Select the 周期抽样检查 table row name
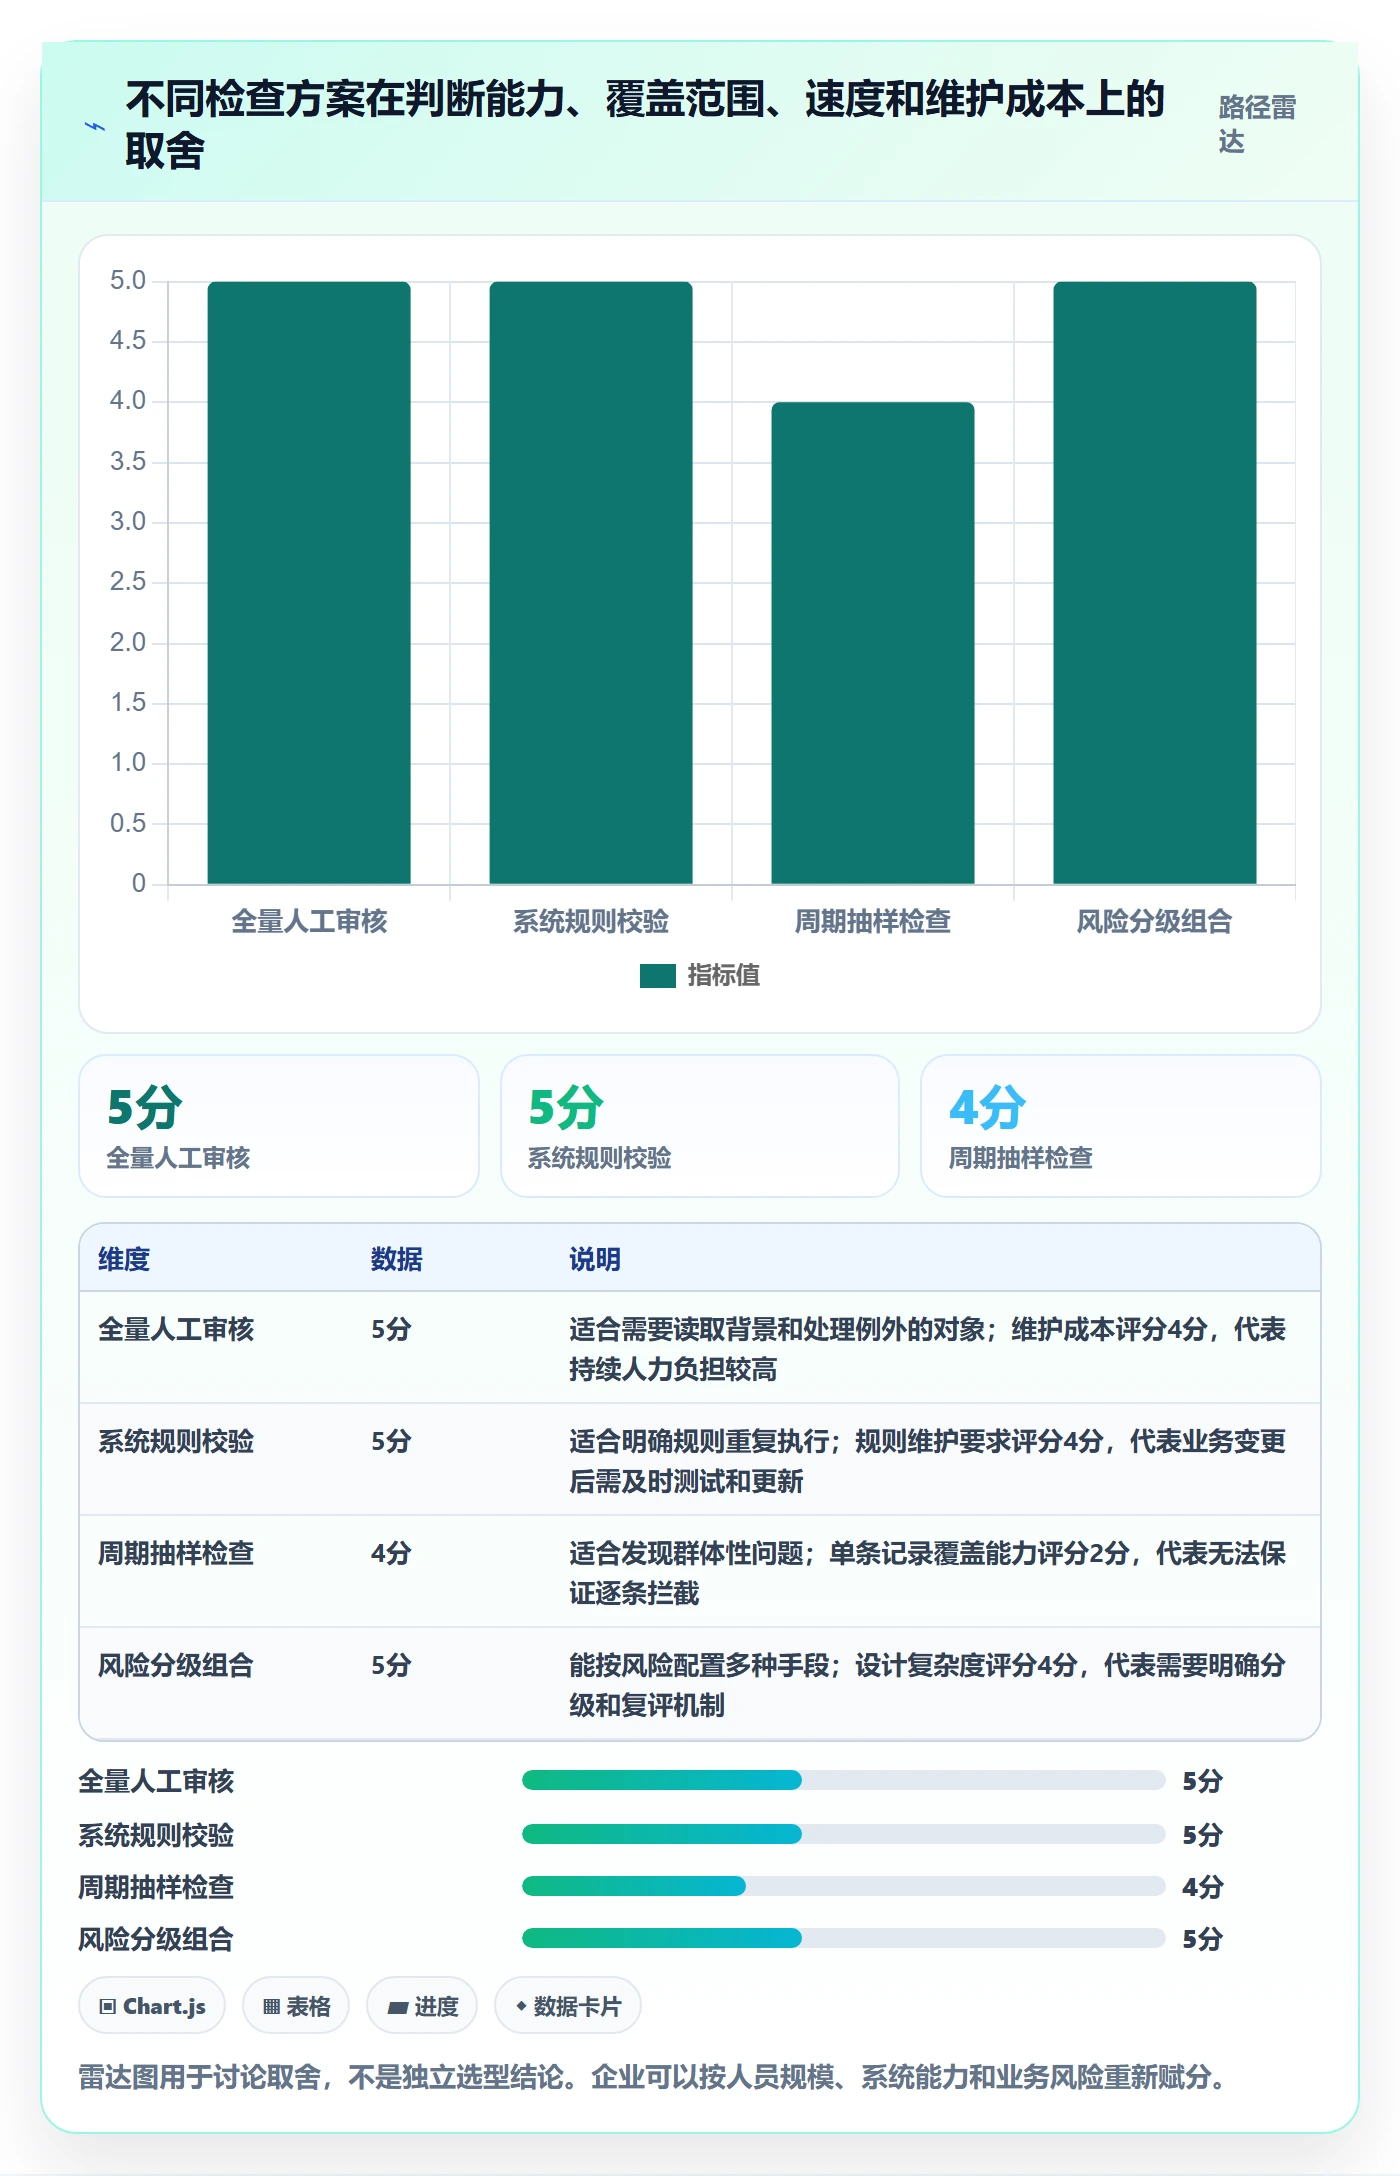Viewport: 1400px width, 2176px height. [x=176, y=1553]
